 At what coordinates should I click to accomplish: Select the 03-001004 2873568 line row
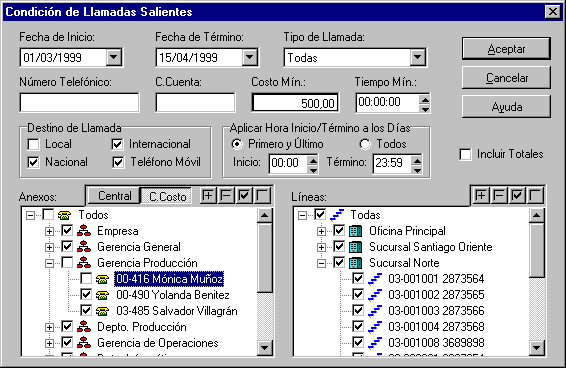[436, 327]
